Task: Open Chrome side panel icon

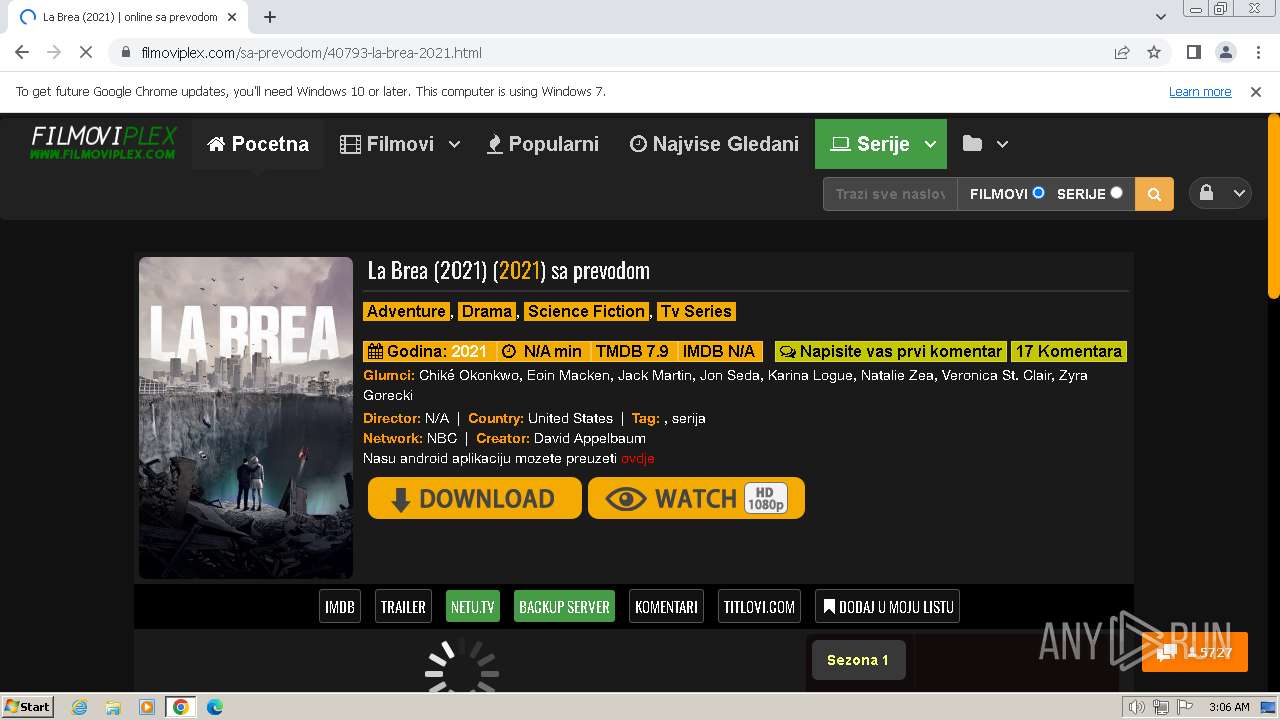Action: pos(1193,52)
